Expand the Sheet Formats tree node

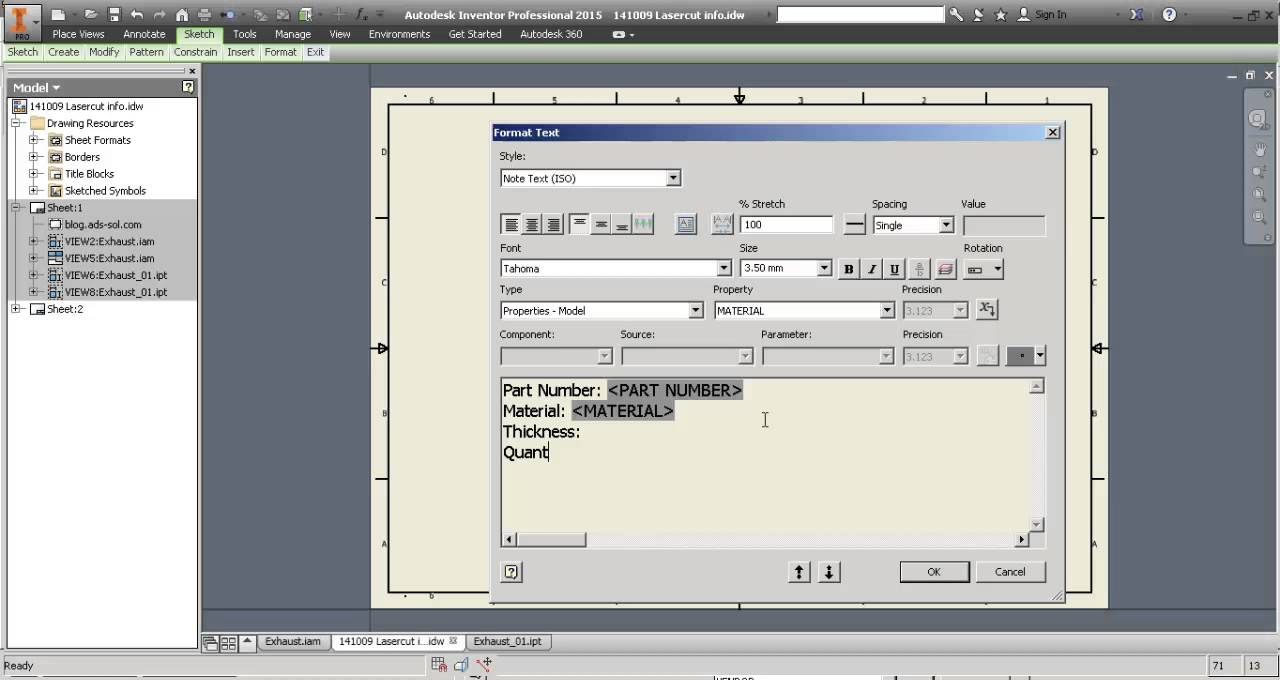[34, 140]
